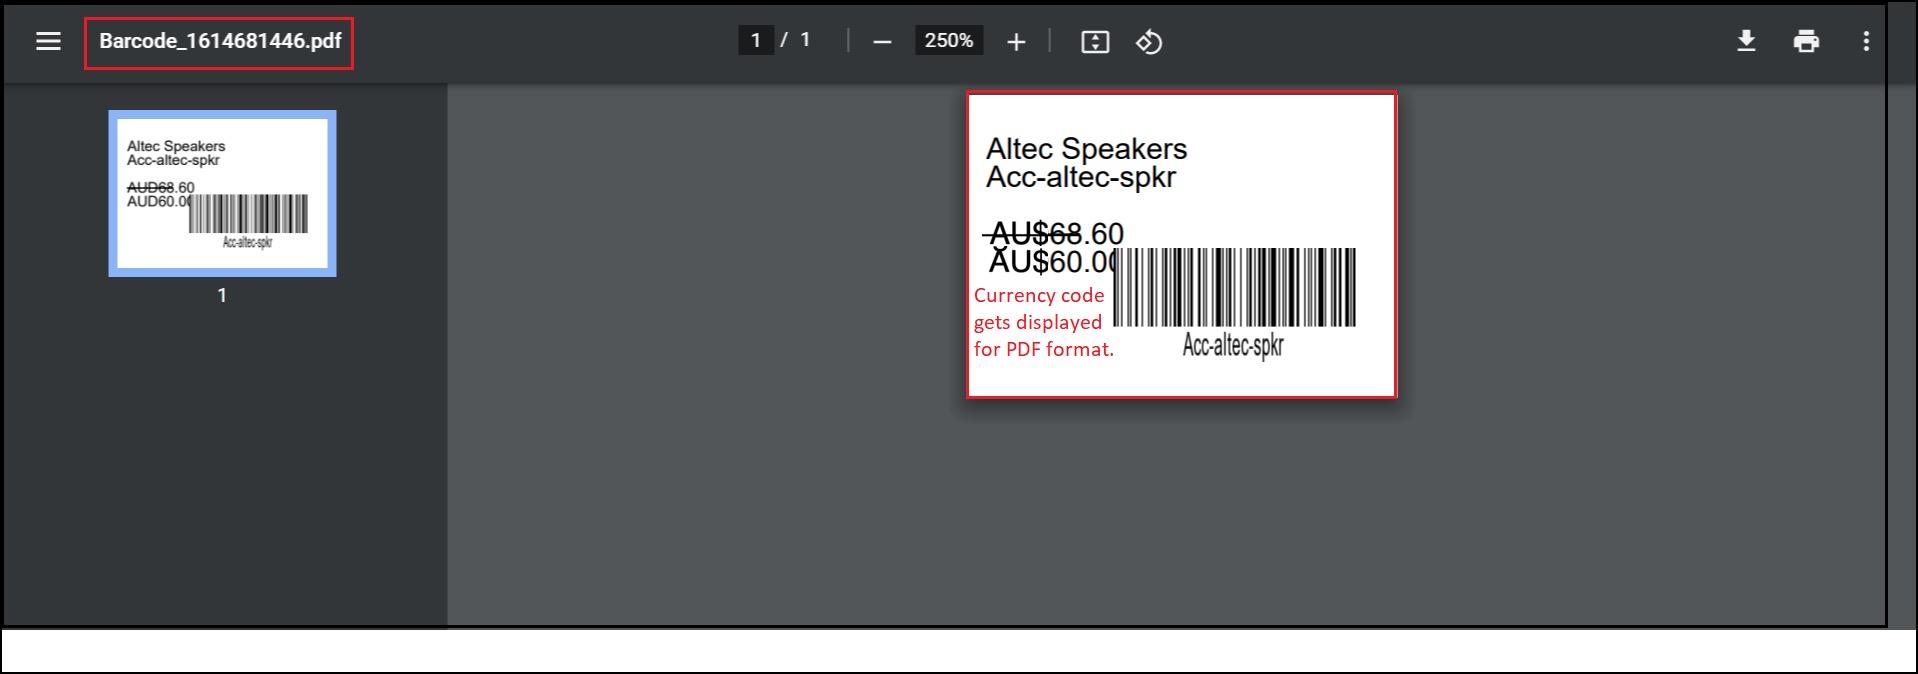Open the more actions three-dot menu

(1866, 41)
